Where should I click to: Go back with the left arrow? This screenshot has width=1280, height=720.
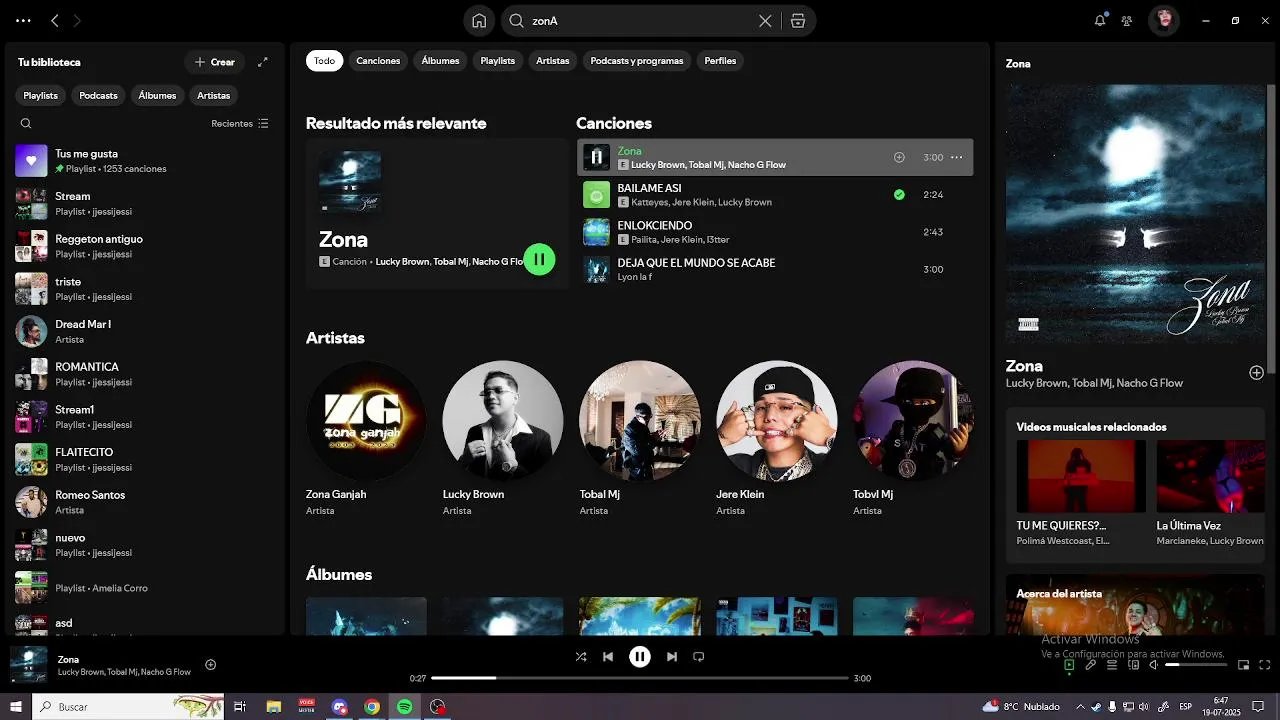click(55, 20)
